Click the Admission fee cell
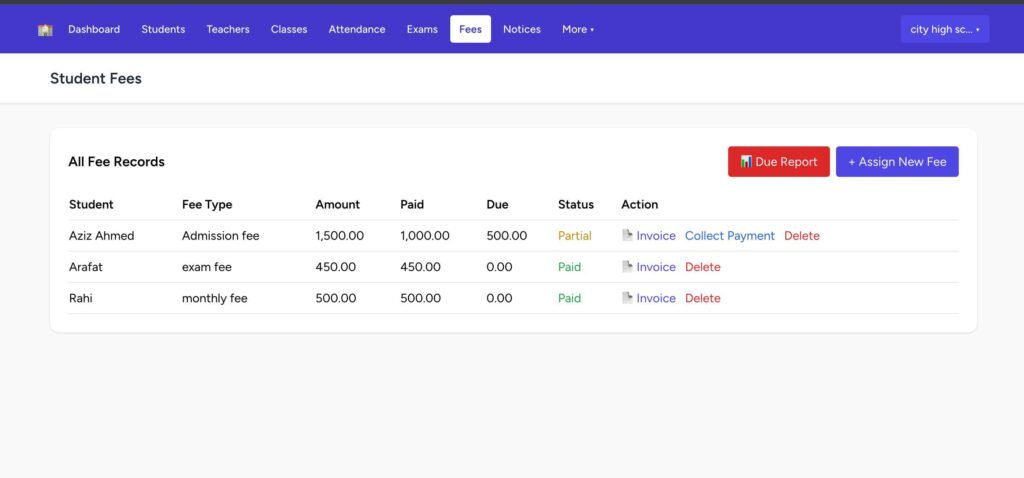This screenshot has width=1024, height=478. (220, 236)
